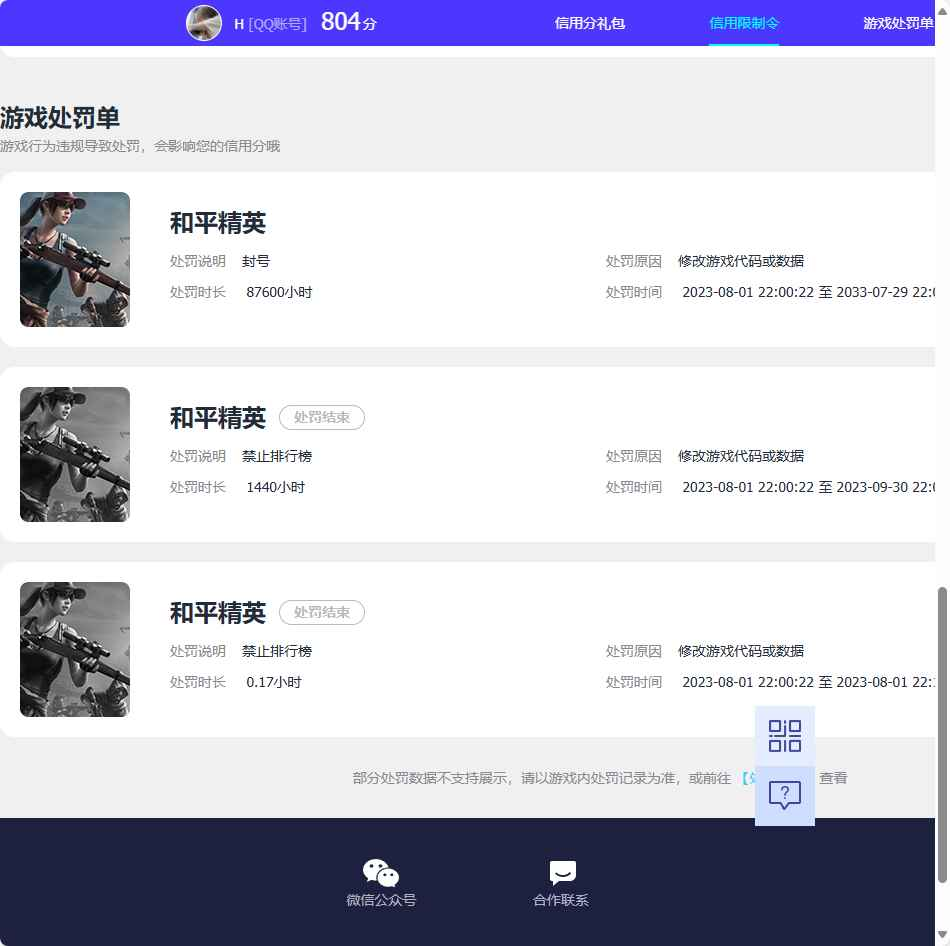Open the QR code floating icon
This screenshot has width=950, height=946.
(785, 736)
